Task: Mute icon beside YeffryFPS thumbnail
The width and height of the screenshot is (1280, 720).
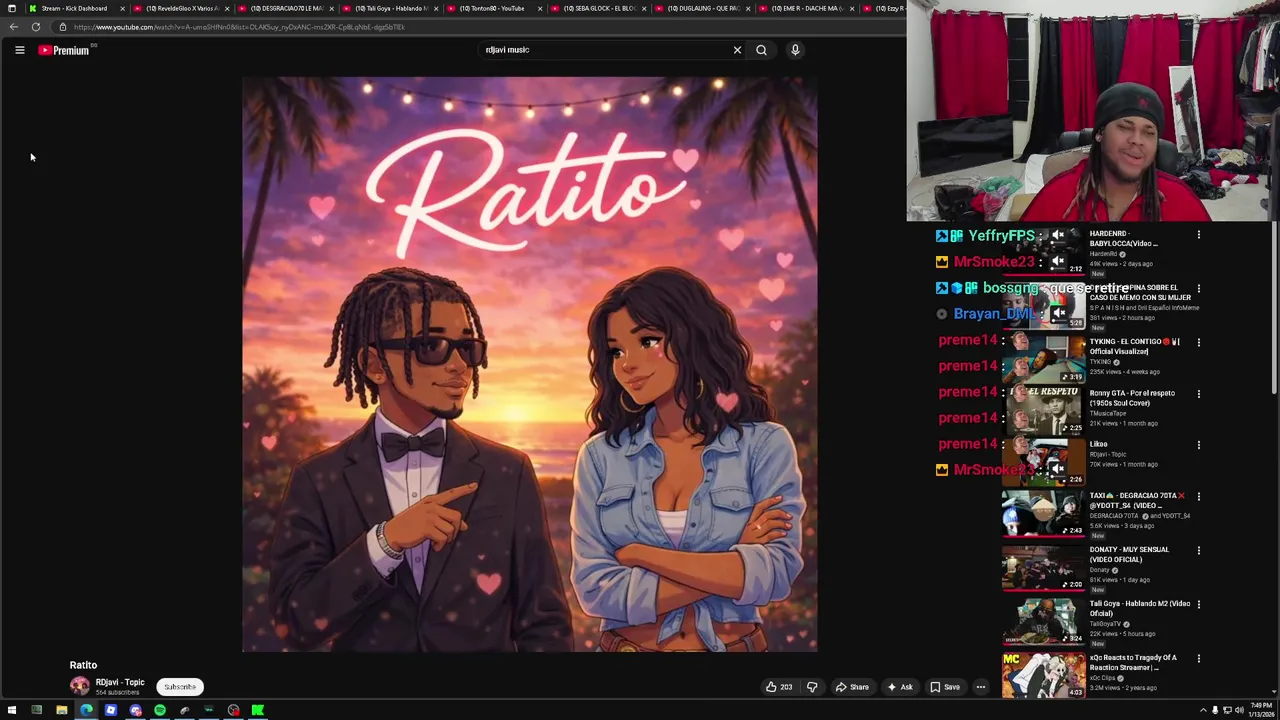Action: [1058, 236]
